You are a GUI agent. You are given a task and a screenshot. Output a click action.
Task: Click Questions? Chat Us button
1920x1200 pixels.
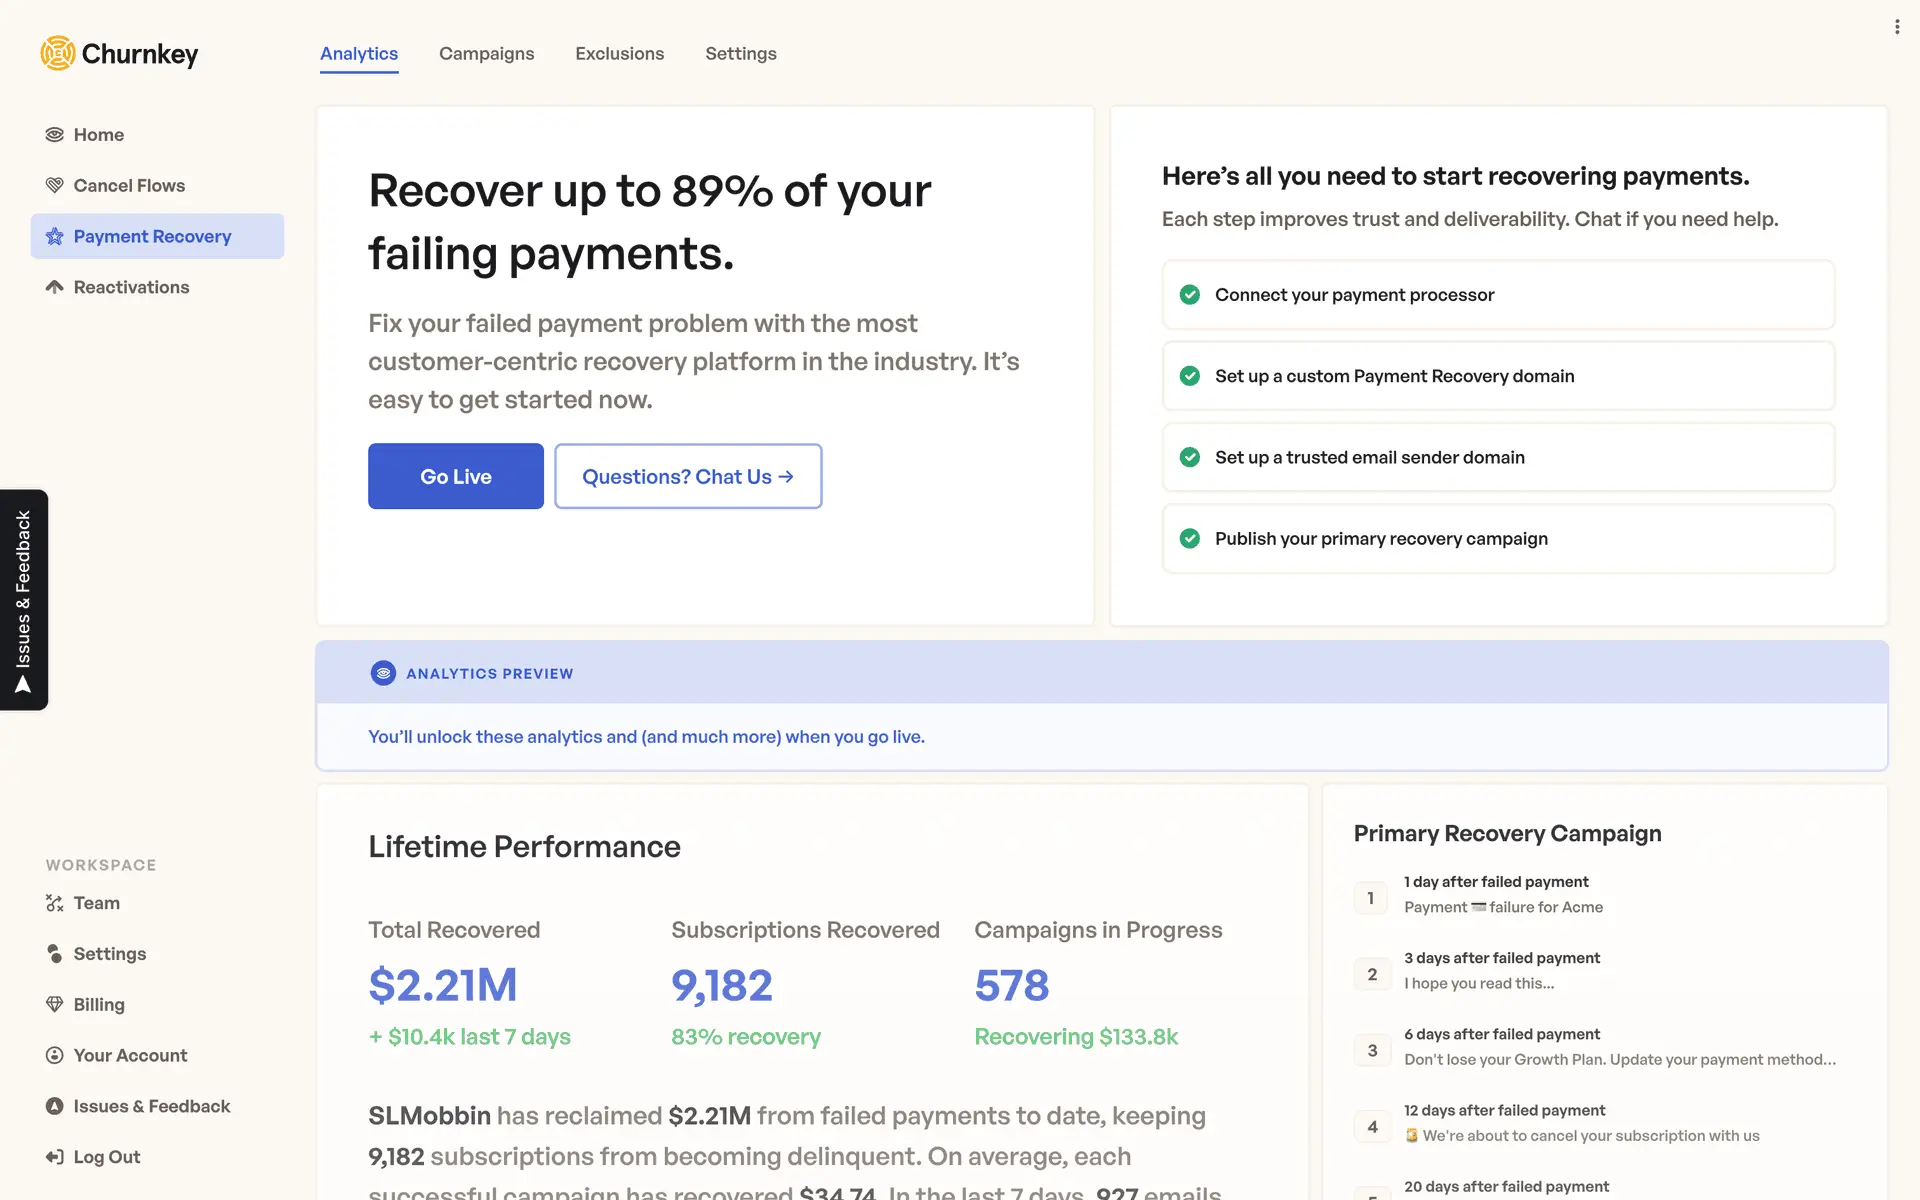(688, 477)
